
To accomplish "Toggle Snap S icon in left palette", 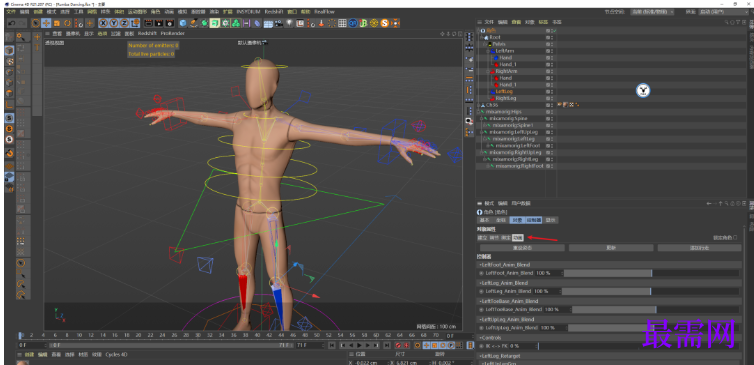I will [x=9, y=118].
